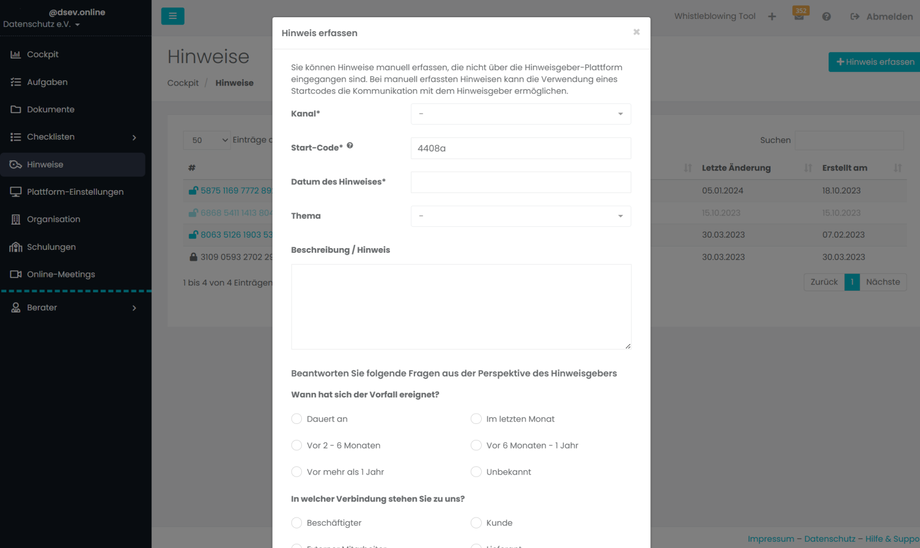Screen dimensions: 920x548
Task: Click the plus icon beside Whistleblowing Tool
Action: [772, 17]
